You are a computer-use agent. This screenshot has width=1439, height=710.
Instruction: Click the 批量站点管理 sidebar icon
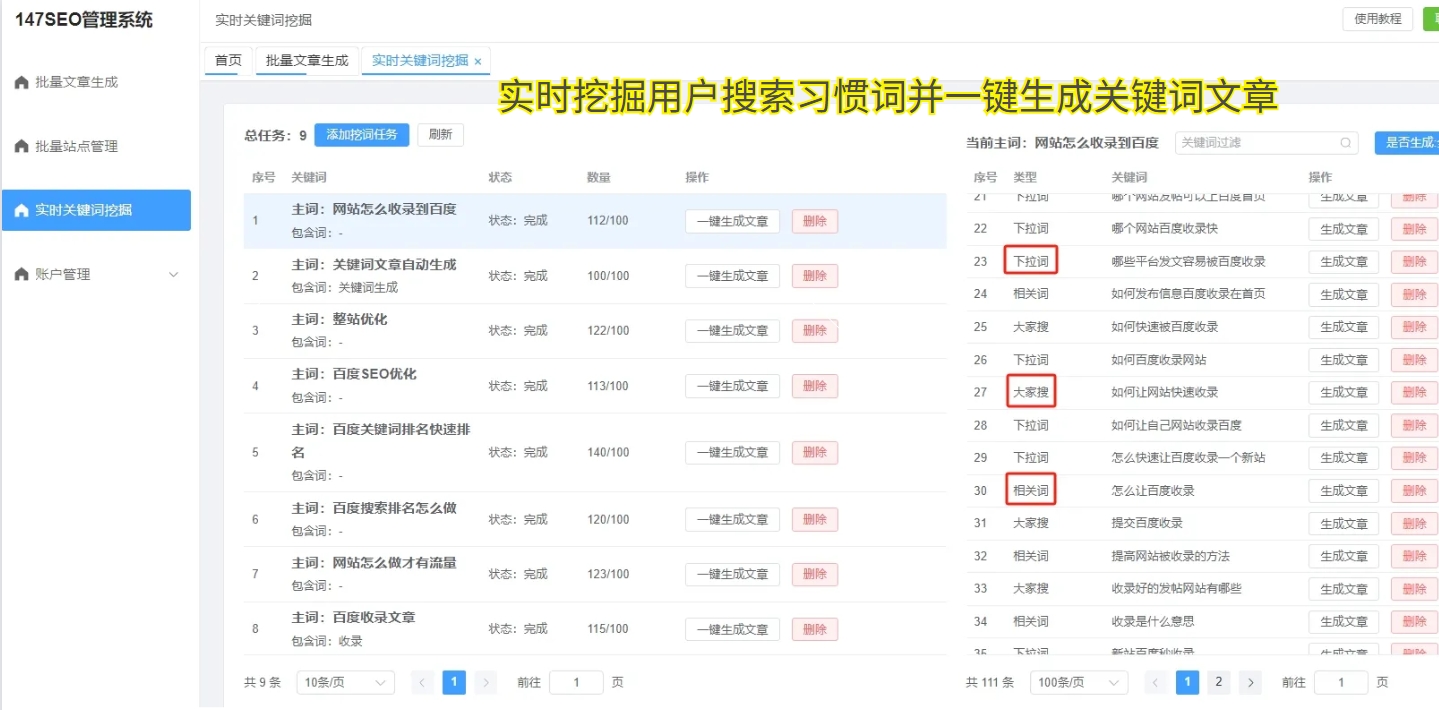tap(22, 145)
